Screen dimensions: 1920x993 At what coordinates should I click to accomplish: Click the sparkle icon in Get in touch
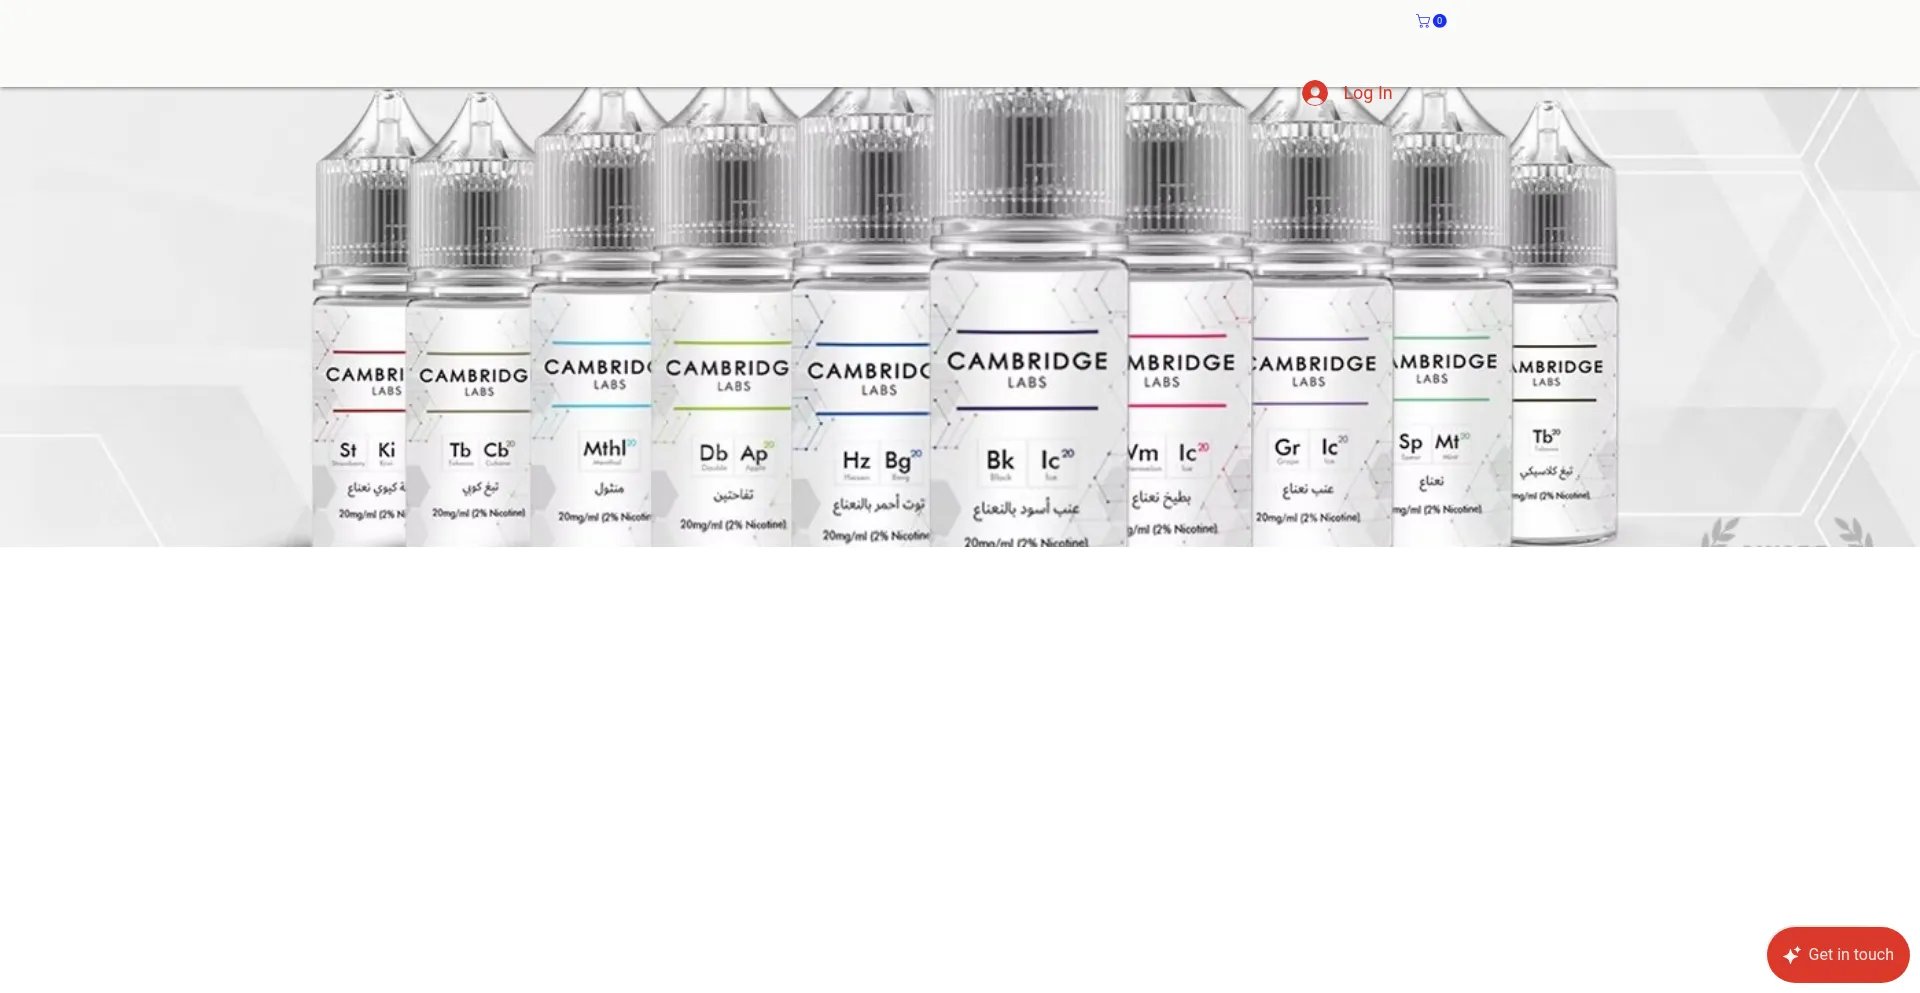coord(1792,955)
